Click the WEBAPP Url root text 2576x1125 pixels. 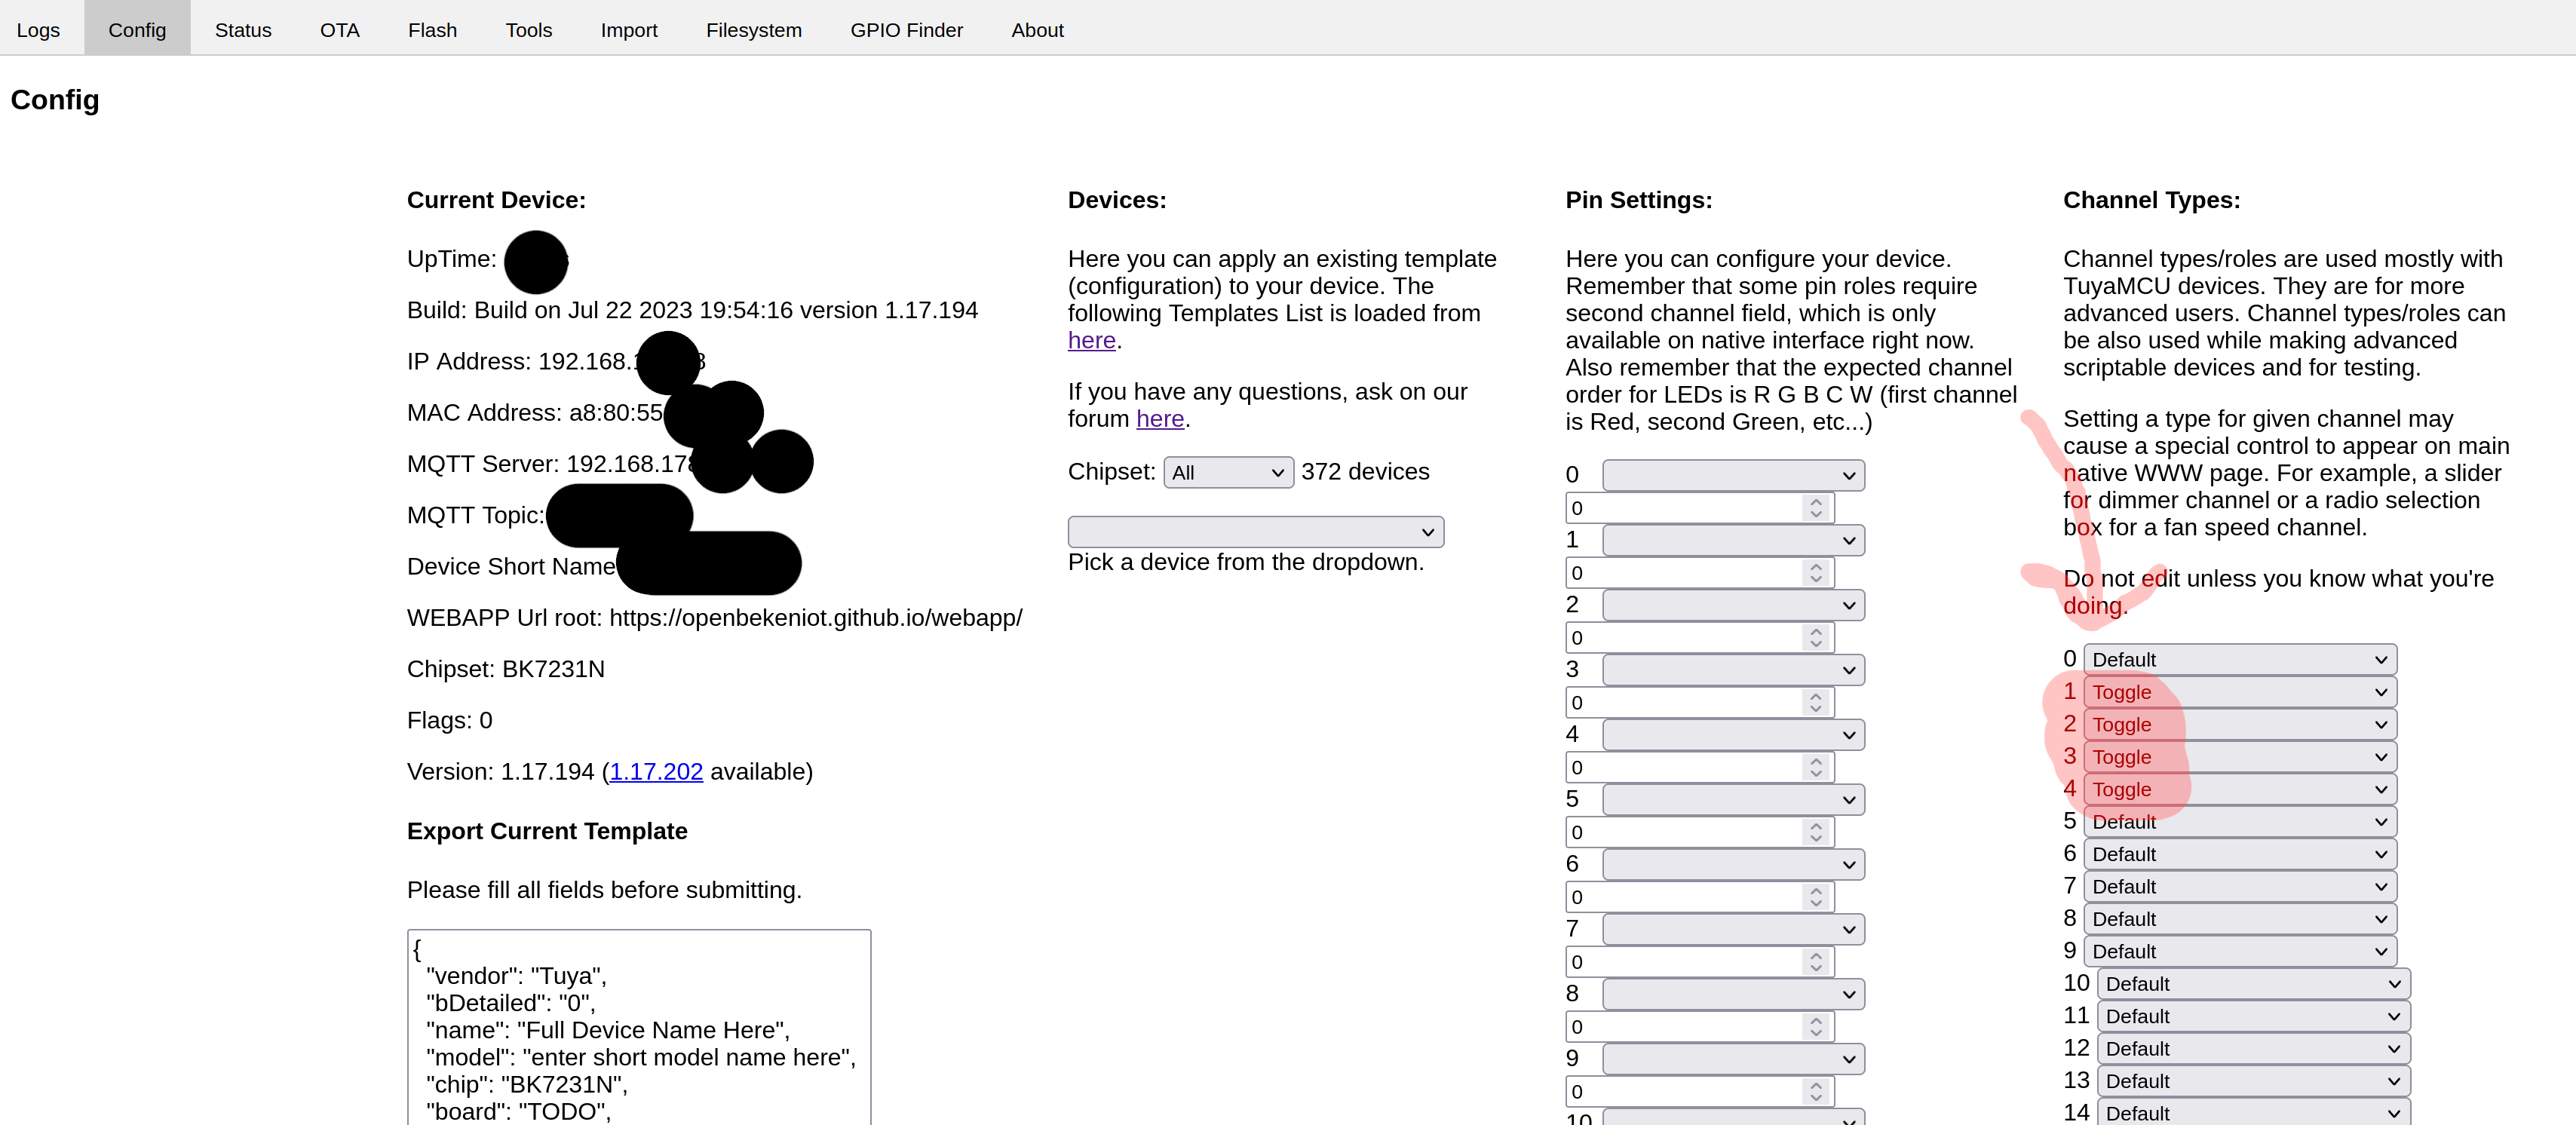click(x=714, y=618)
